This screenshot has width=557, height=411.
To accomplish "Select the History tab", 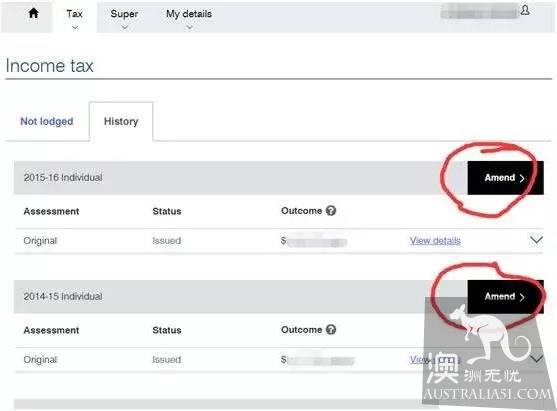I will (121, 121).
